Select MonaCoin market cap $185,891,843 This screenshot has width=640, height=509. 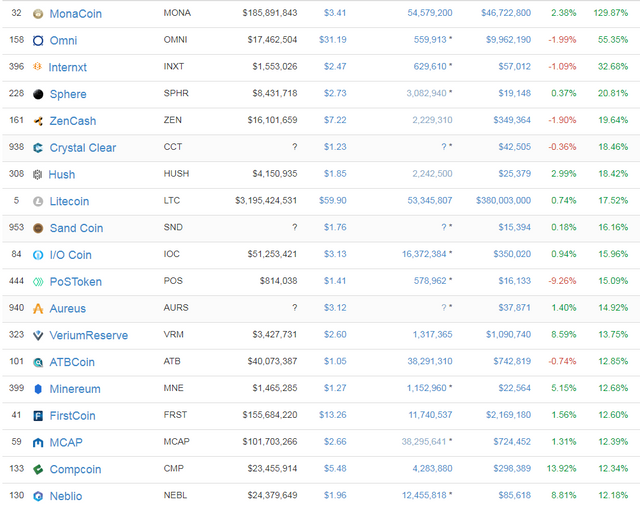tap(270, 13)
